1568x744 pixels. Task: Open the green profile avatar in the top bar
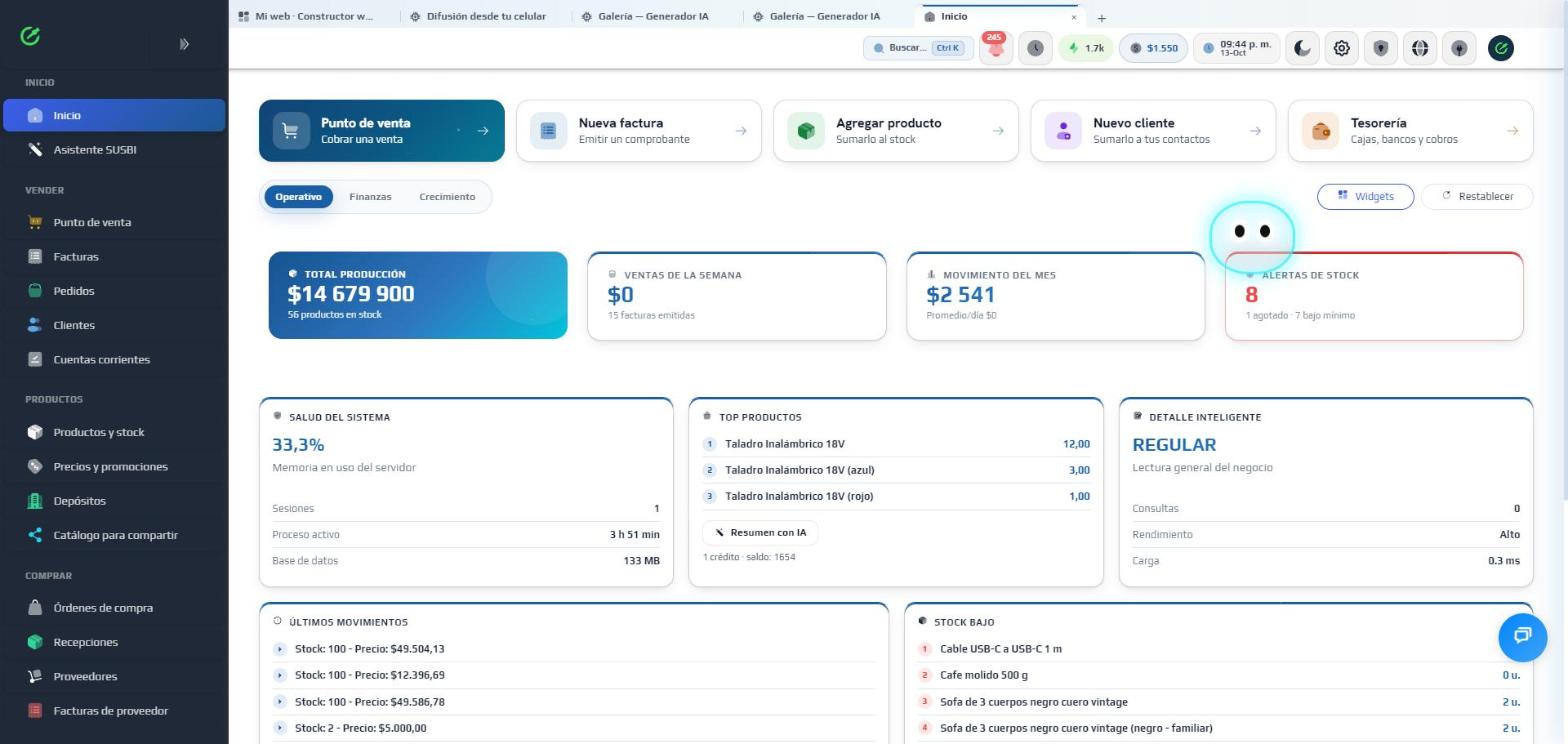click(1500, 48)
